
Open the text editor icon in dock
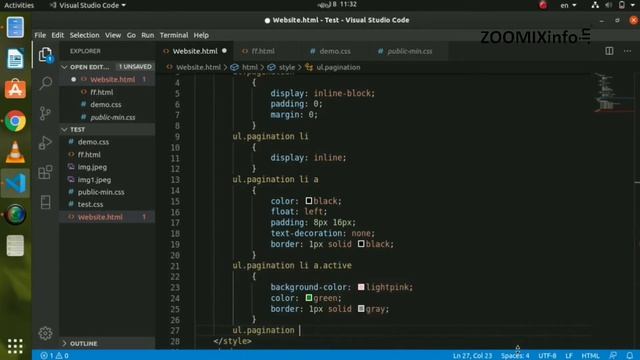coord(15,245)
